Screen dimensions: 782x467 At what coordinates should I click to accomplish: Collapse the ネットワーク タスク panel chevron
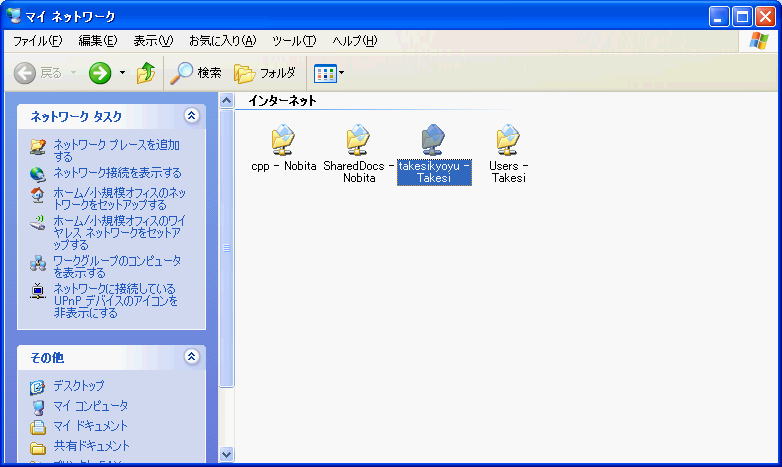192,116
